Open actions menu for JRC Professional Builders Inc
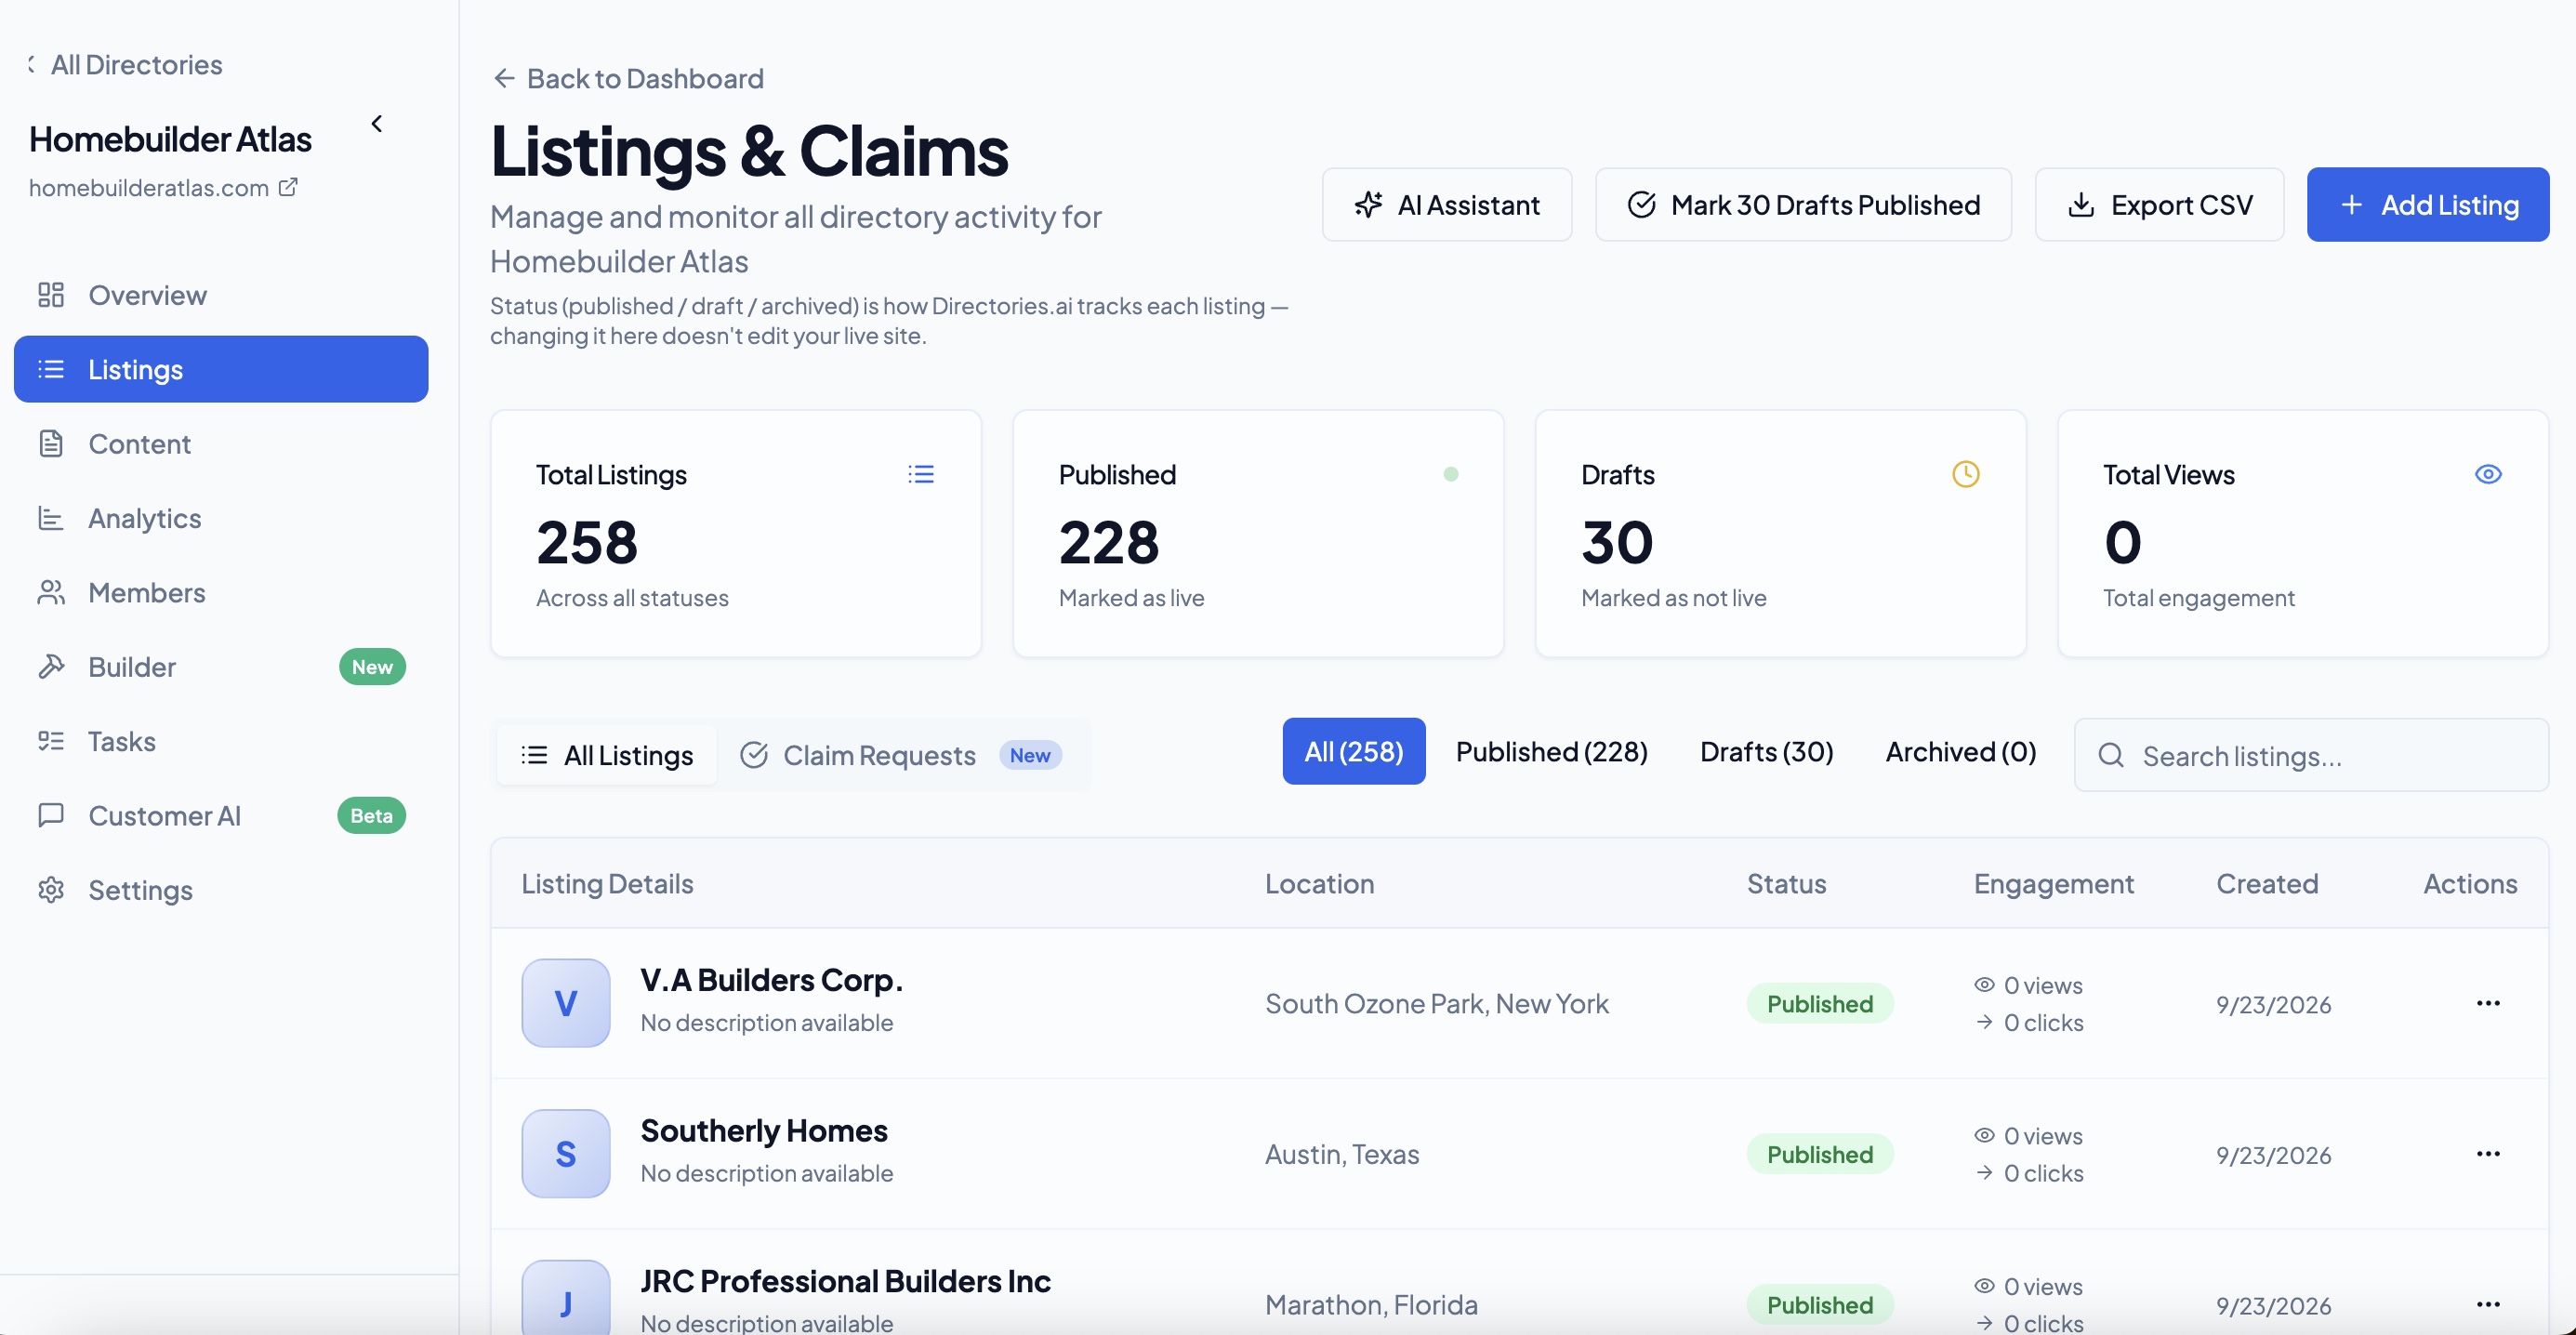The width and height of the screenshot is (2576, 1335). coord(2488,1304)
